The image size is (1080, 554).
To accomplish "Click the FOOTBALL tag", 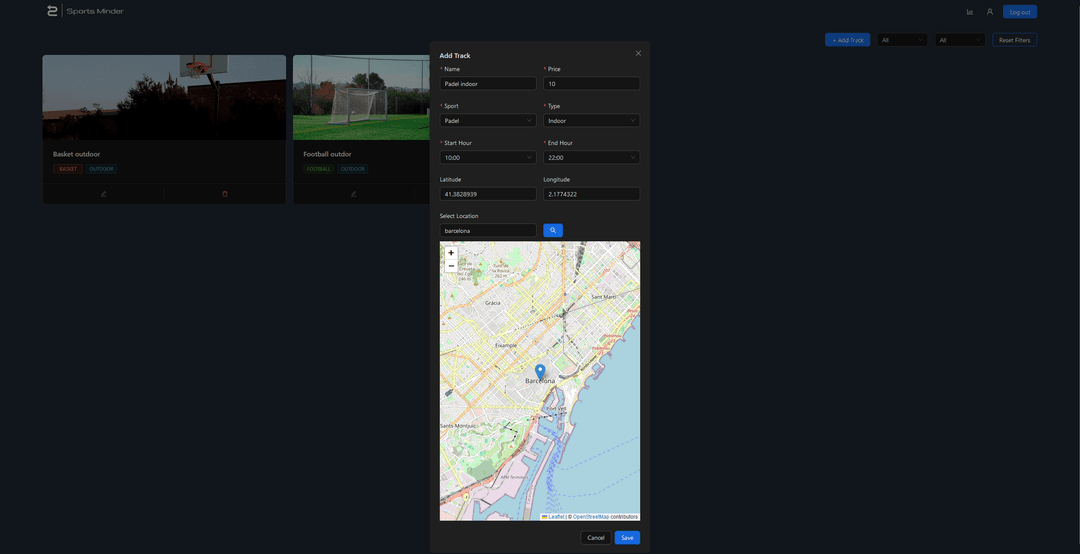I will 318,169.
